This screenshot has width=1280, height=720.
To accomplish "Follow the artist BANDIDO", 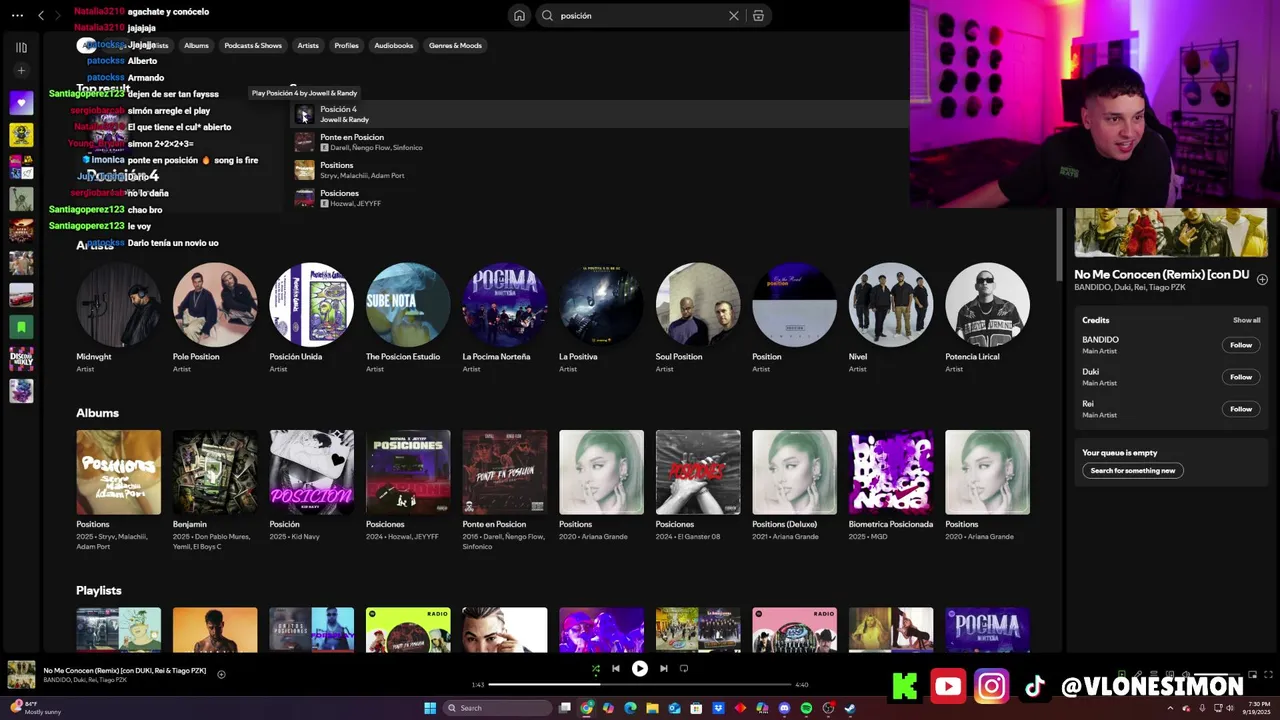I will point(1241,345).
